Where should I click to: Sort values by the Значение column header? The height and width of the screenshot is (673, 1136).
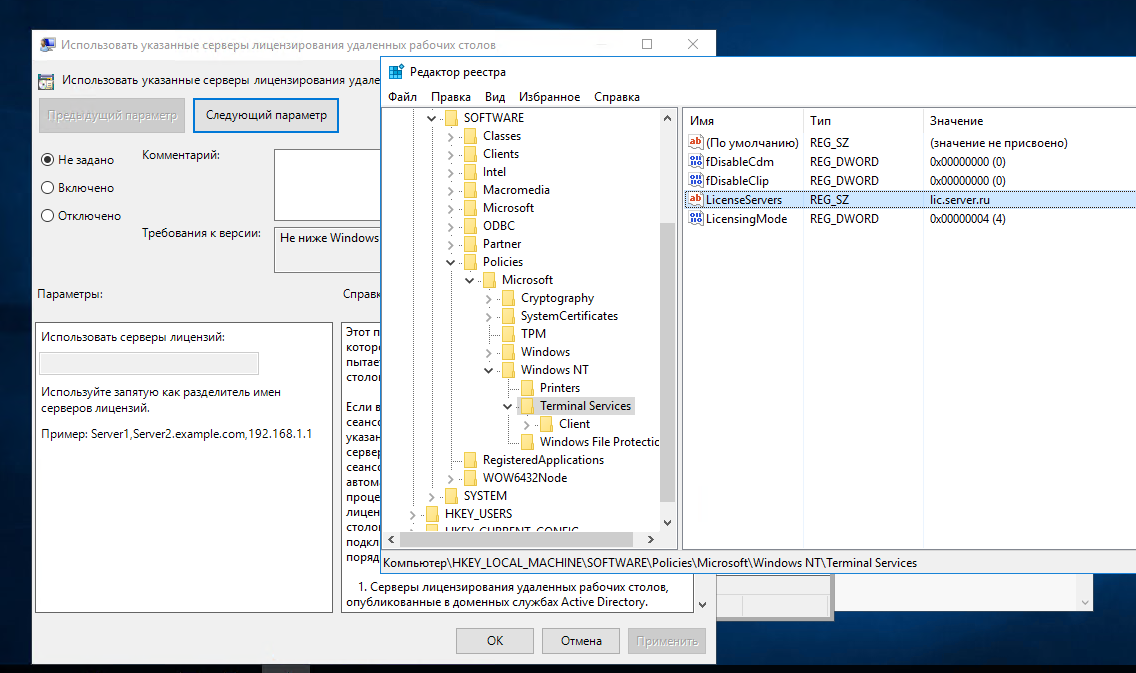point(1030,121)
